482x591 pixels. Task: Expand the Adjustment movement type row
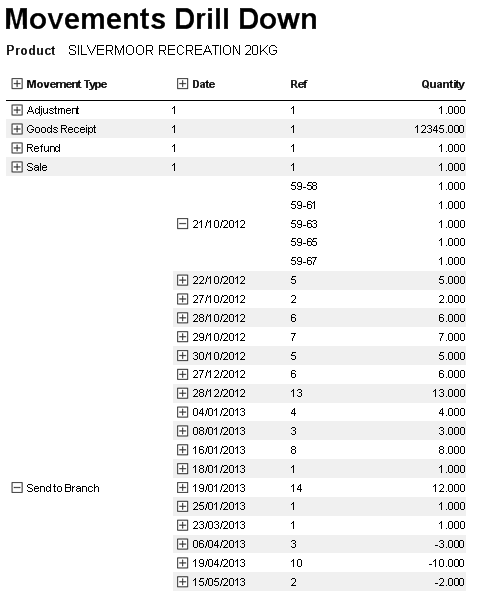click(x=17, y=110)
